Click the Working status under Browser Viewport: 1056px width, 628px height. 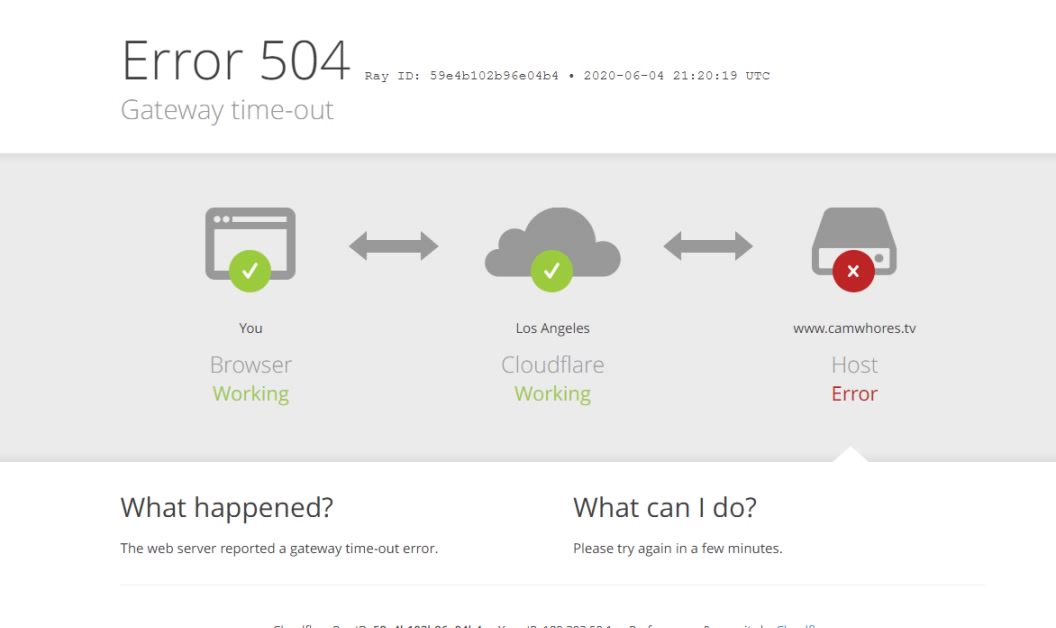(251, 394)
